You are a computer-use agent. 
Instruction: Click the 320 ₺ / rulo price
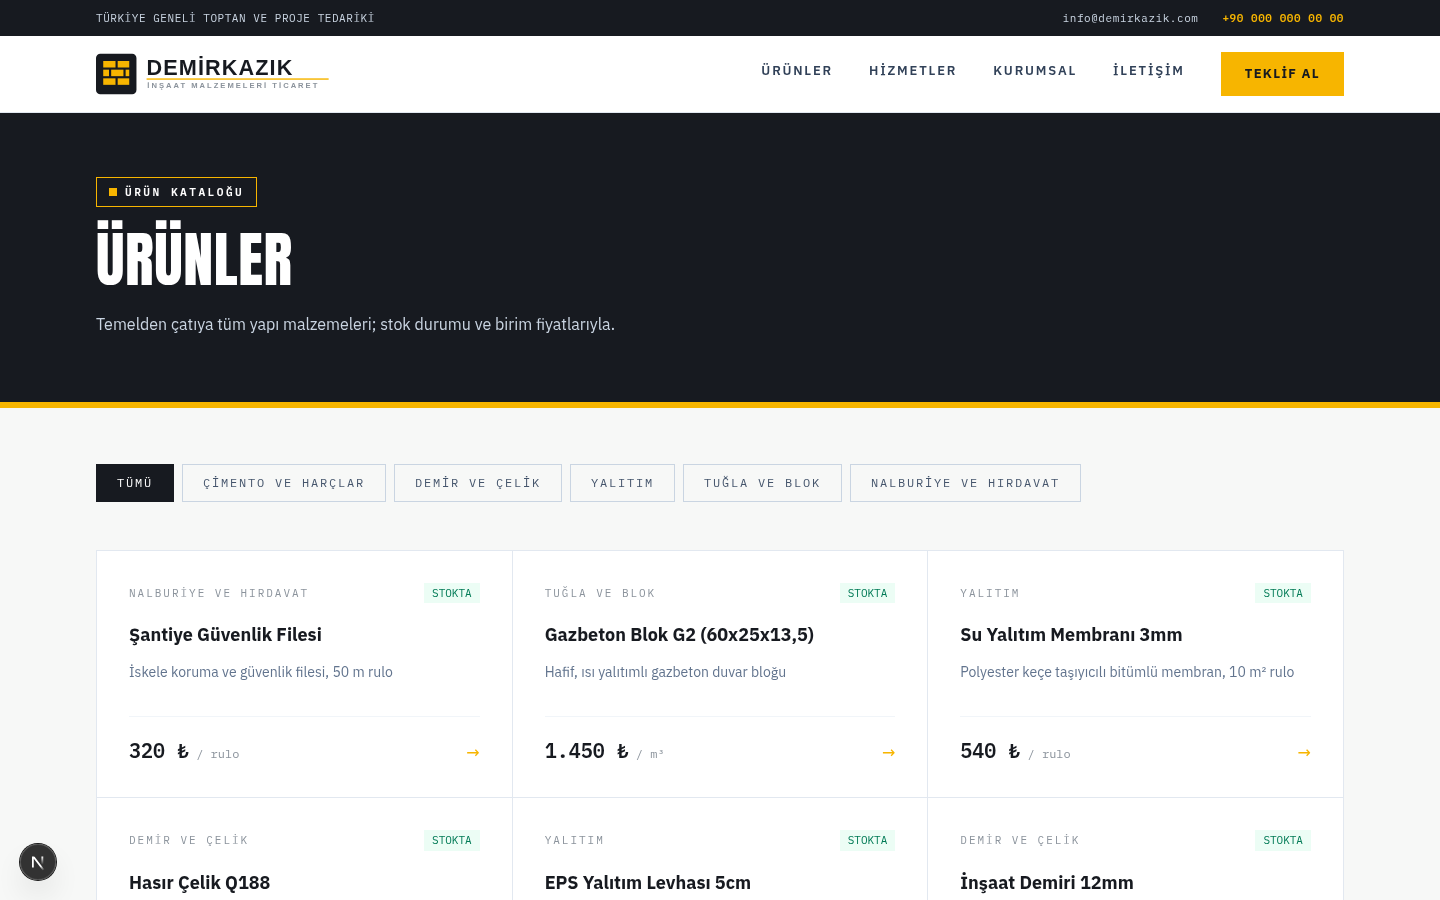[184, 752]
